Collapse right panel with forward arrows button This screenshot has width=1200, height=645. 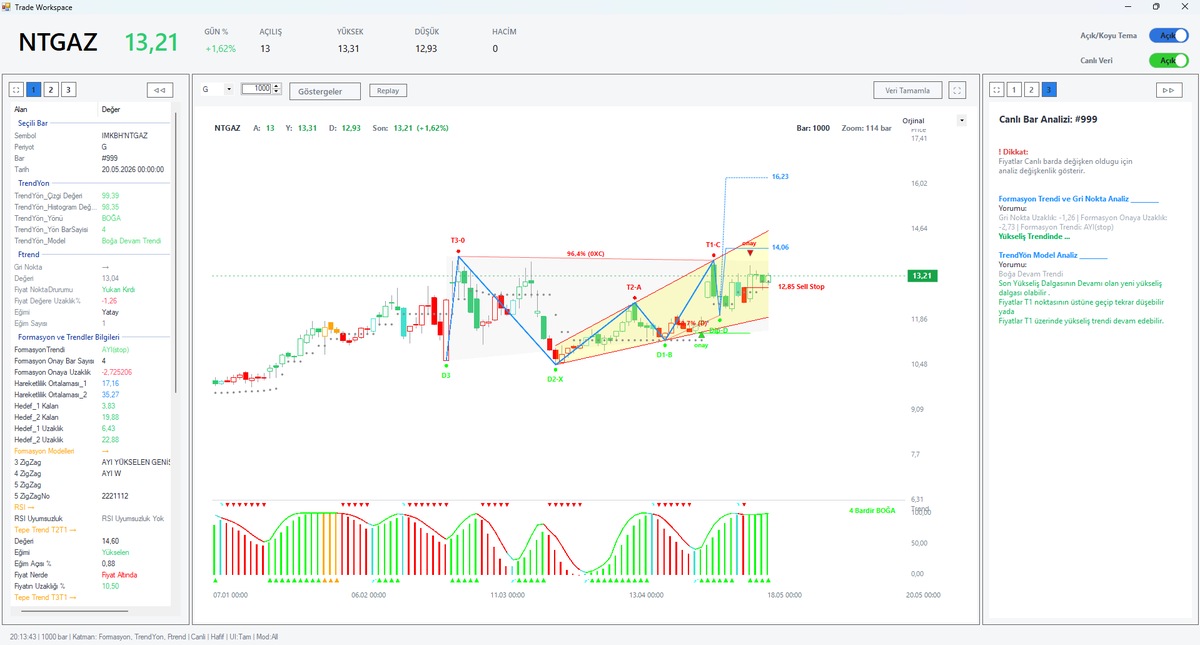(1167, 89)
